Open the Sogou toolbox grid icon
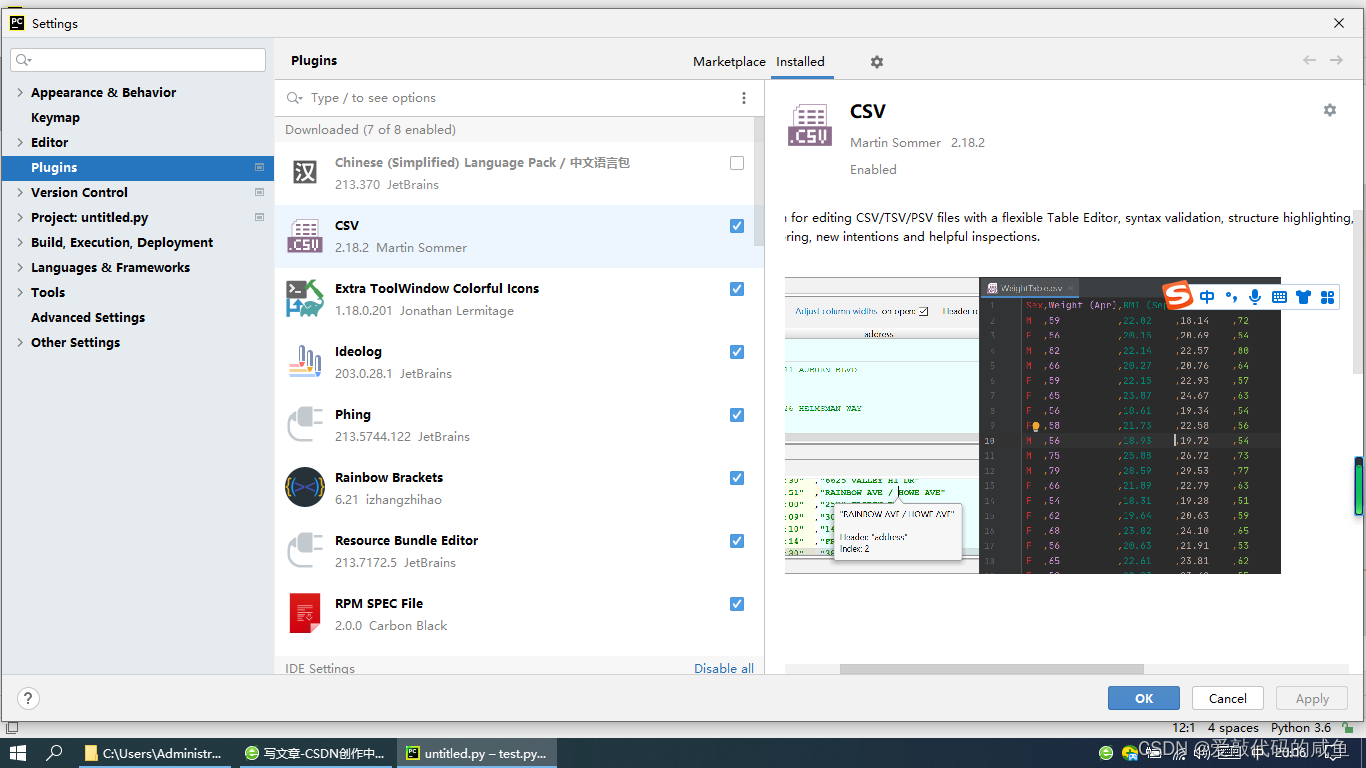The height and width of the screenshot is (768, 1366). click(x=1328, y=297)
